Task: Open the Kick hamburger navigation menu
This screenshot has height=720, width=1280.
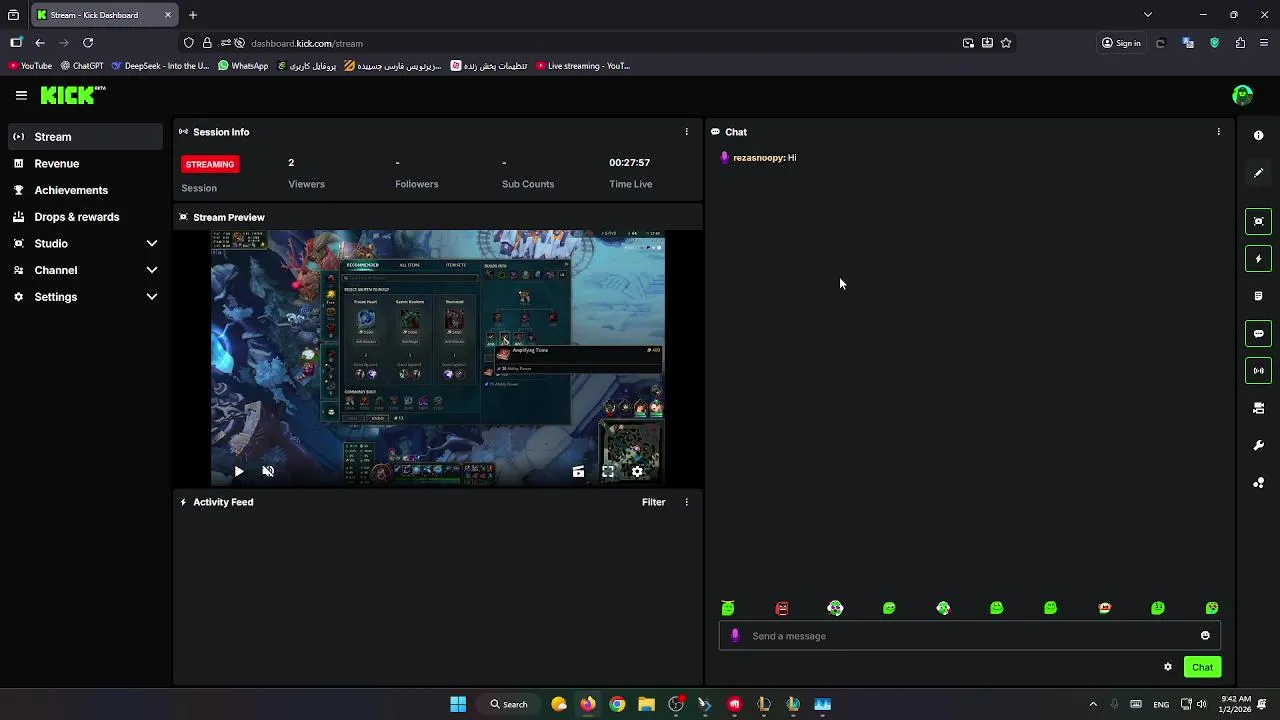Action: [21, 95]
